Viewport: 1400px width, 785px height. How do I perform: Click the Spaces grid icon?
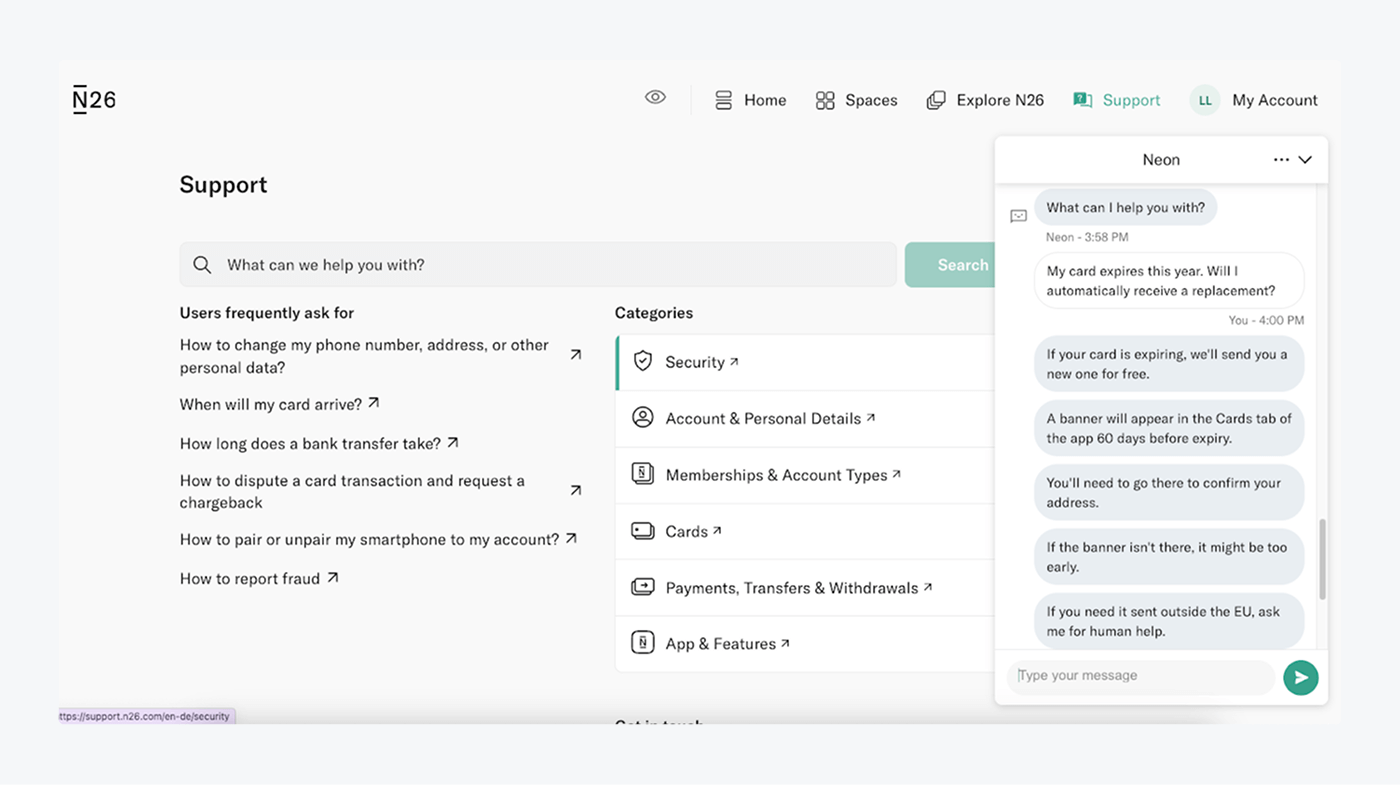tap(825, 100)
